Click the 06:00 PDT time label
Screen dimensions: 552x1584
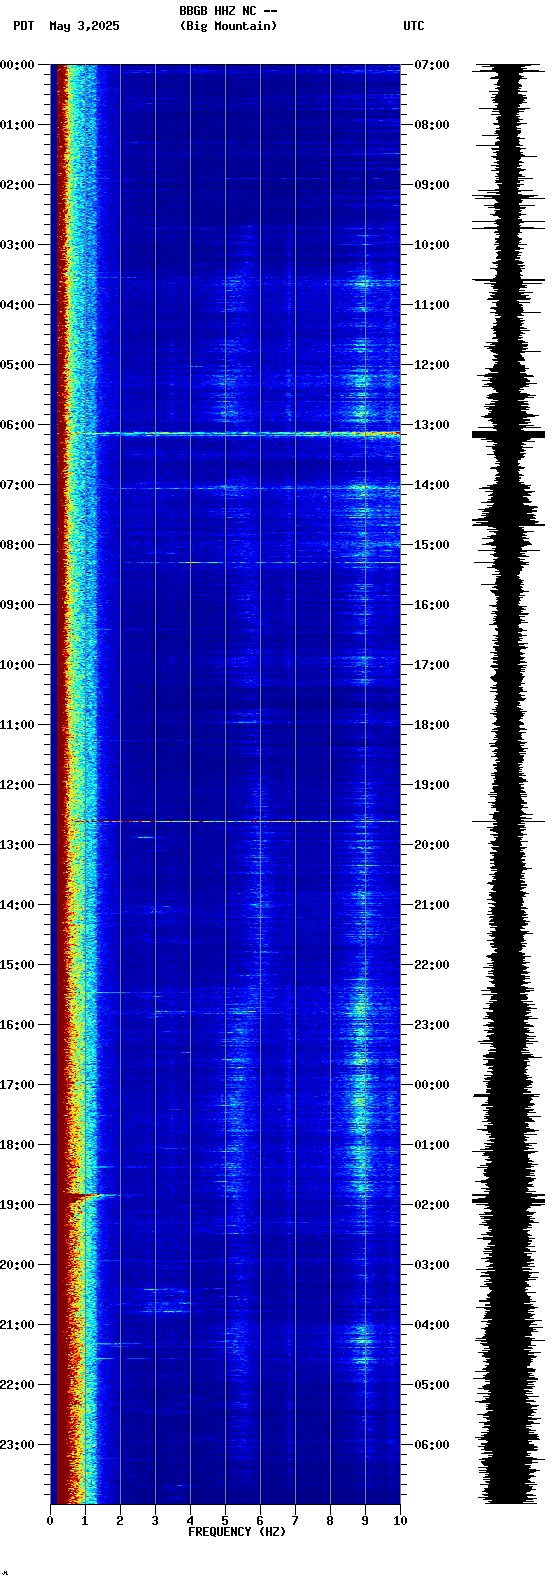tap(17, 425)
